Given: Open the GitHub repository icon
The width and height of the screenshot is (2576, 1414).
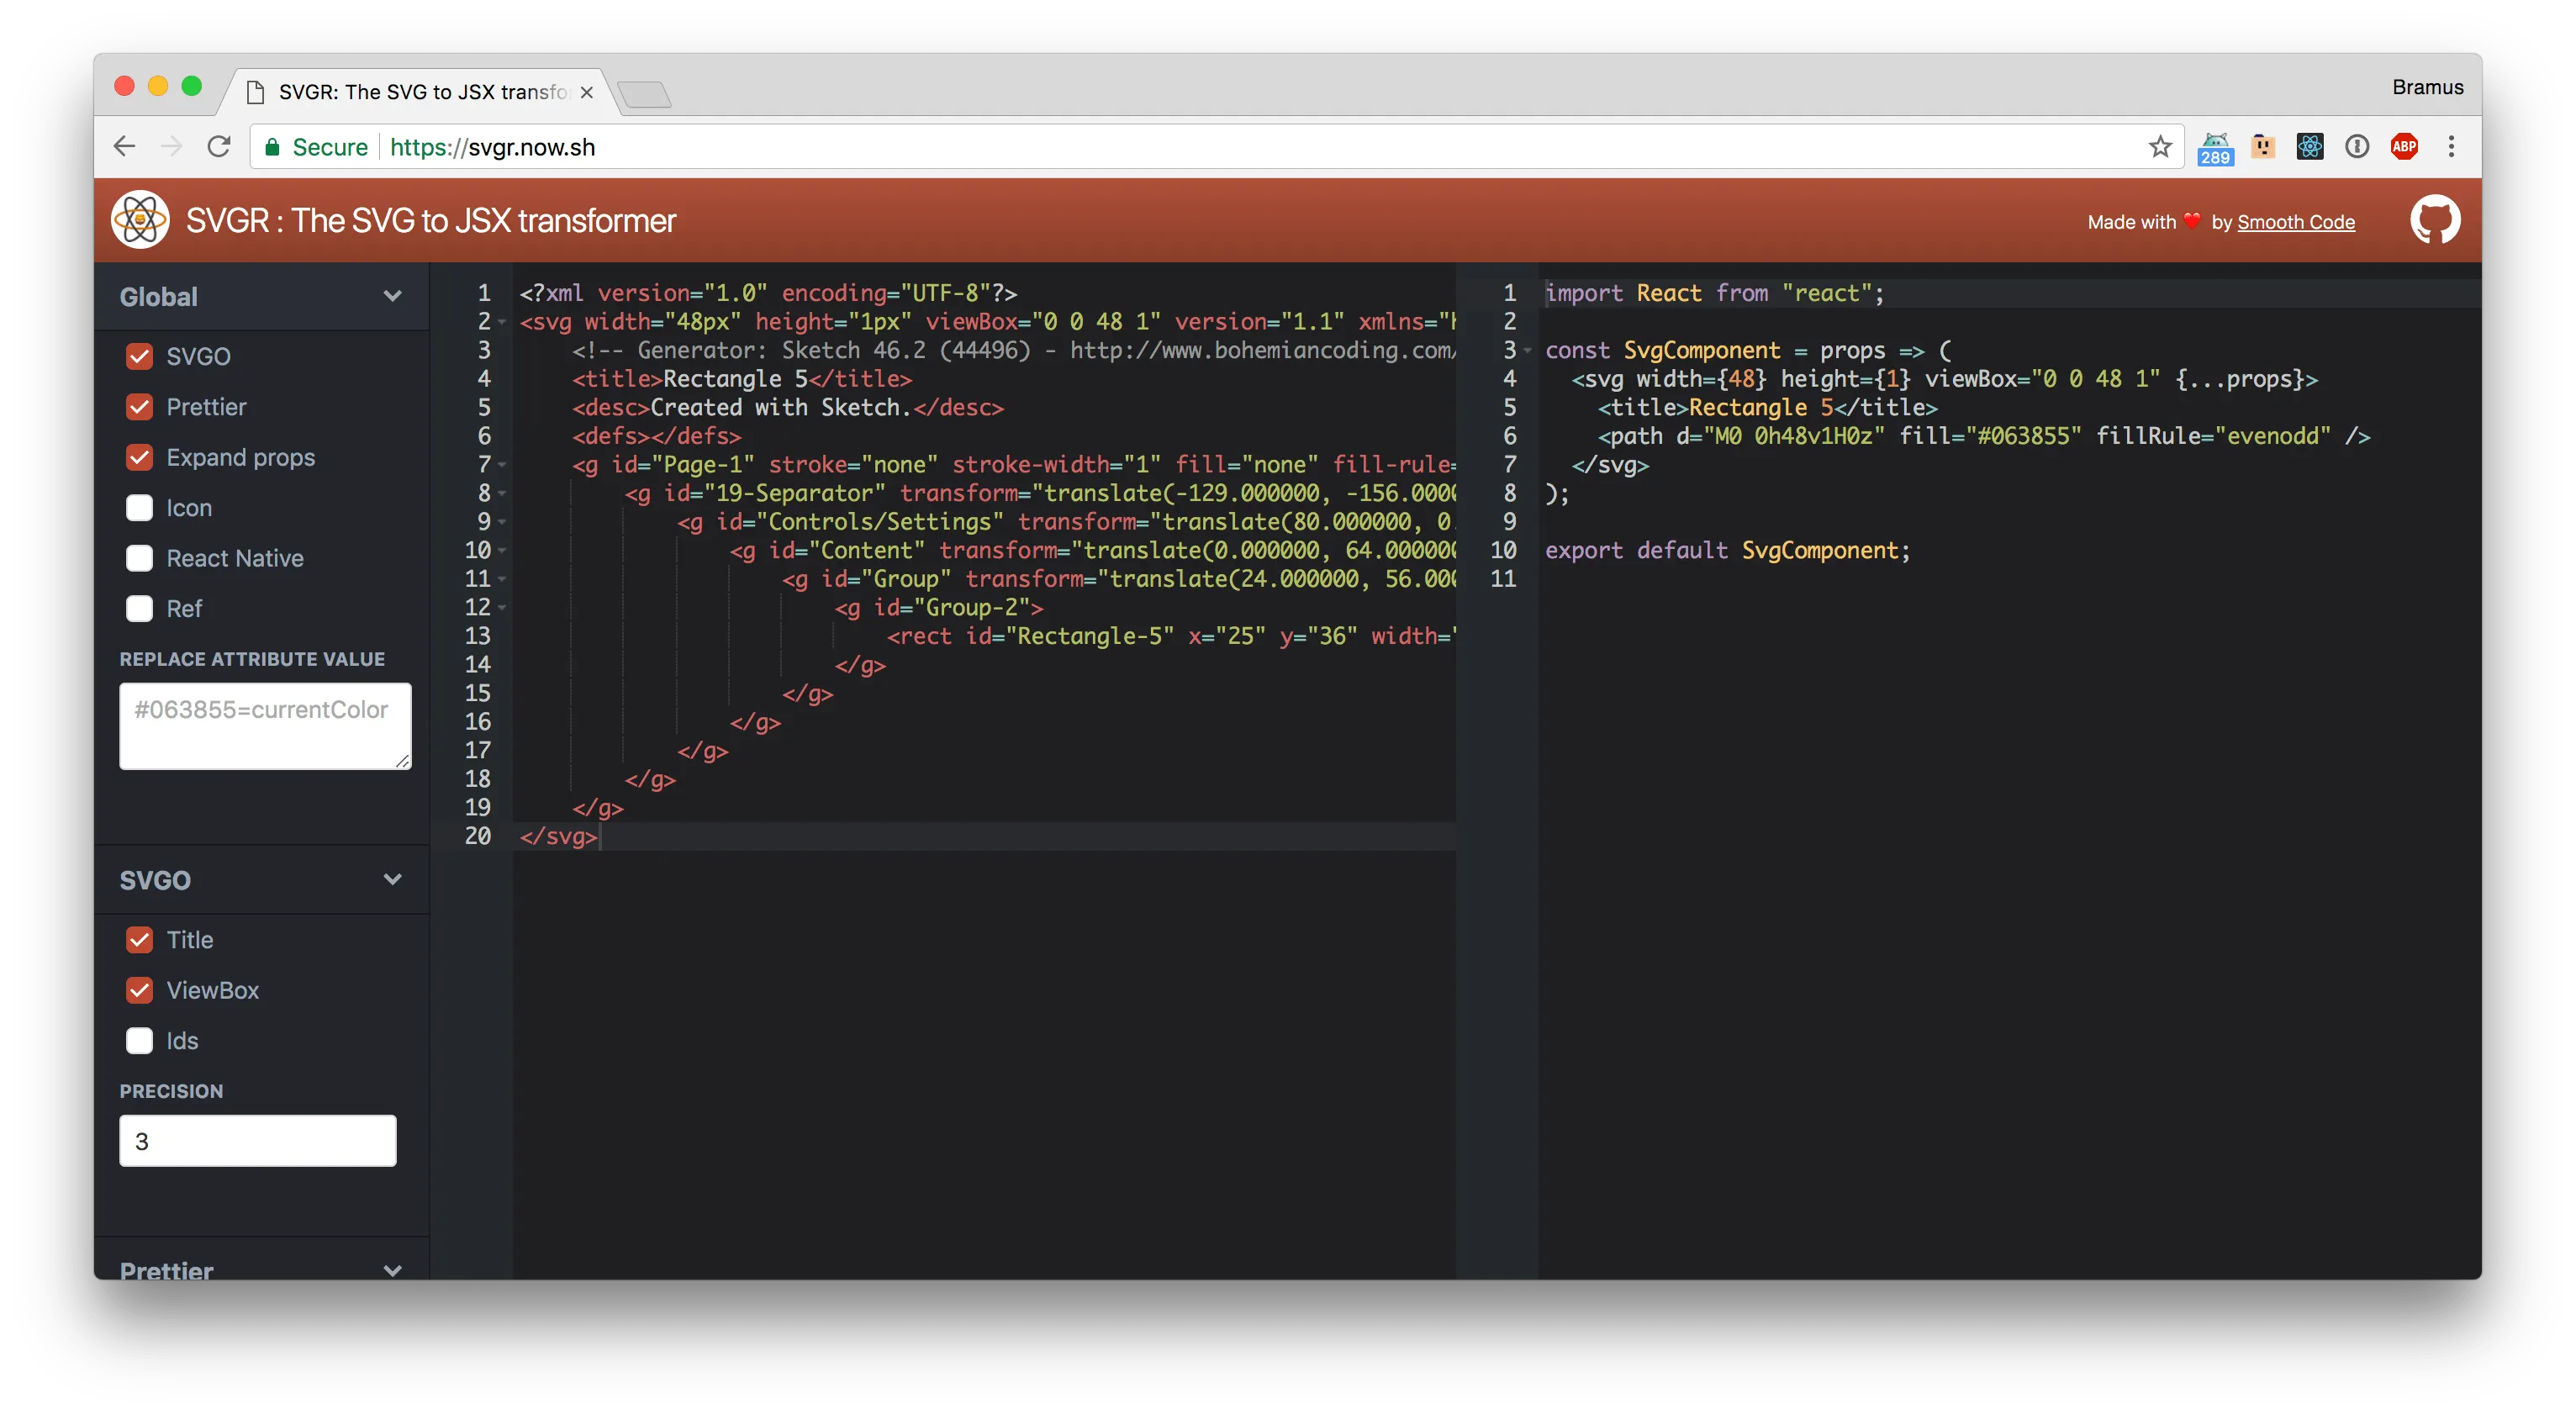Looking at the screenshot, I should [x=2434, y=220].
